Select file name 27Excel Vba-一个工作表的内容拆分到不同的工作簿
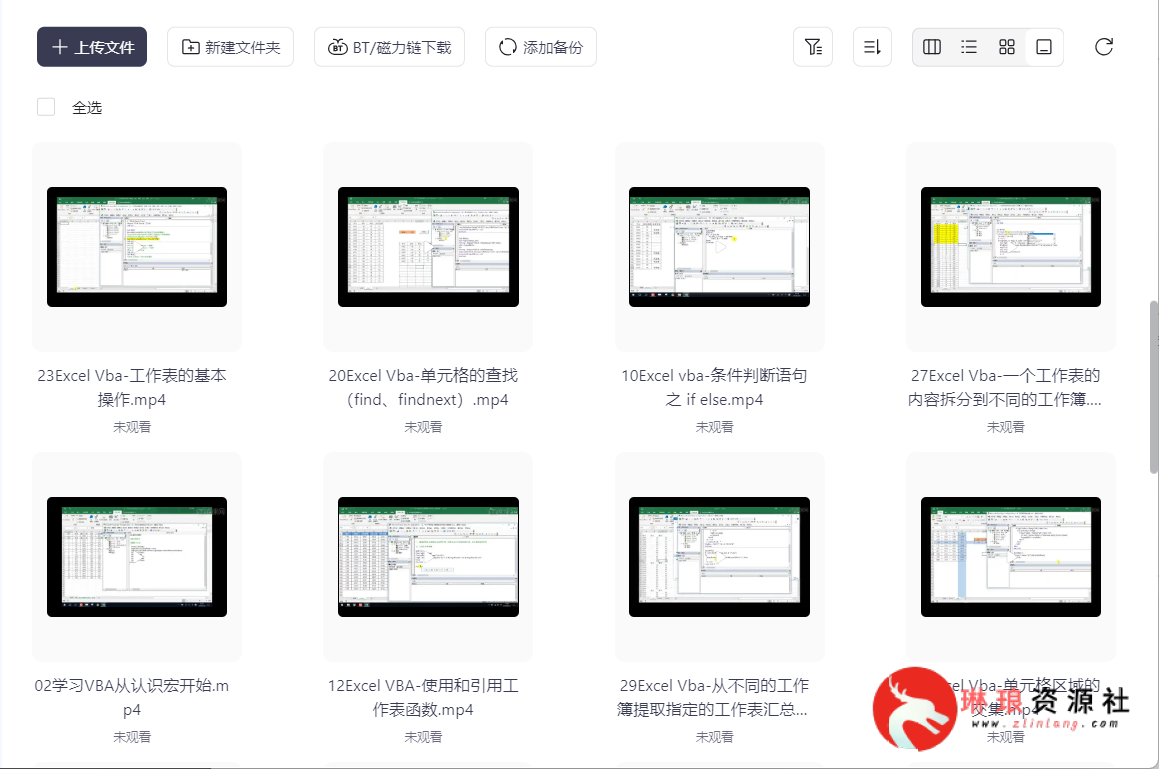 pos(1005,387)
